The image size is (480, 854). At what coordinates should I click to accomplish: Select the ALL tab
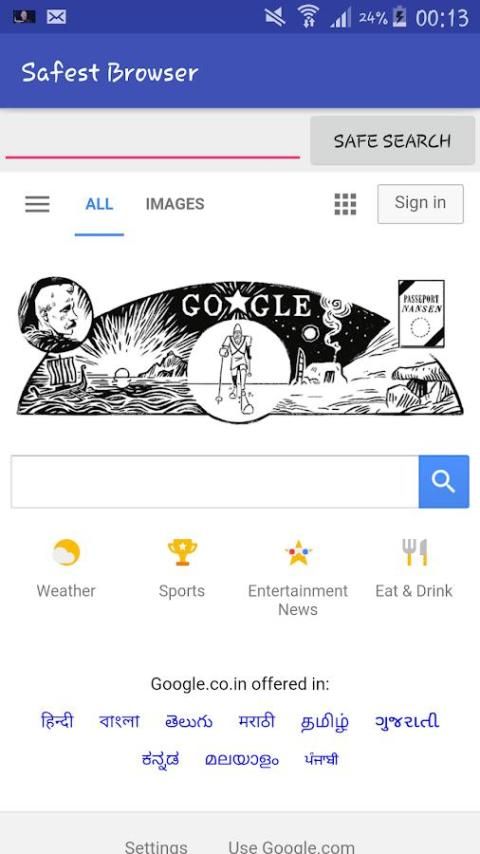tap(99, 204)
